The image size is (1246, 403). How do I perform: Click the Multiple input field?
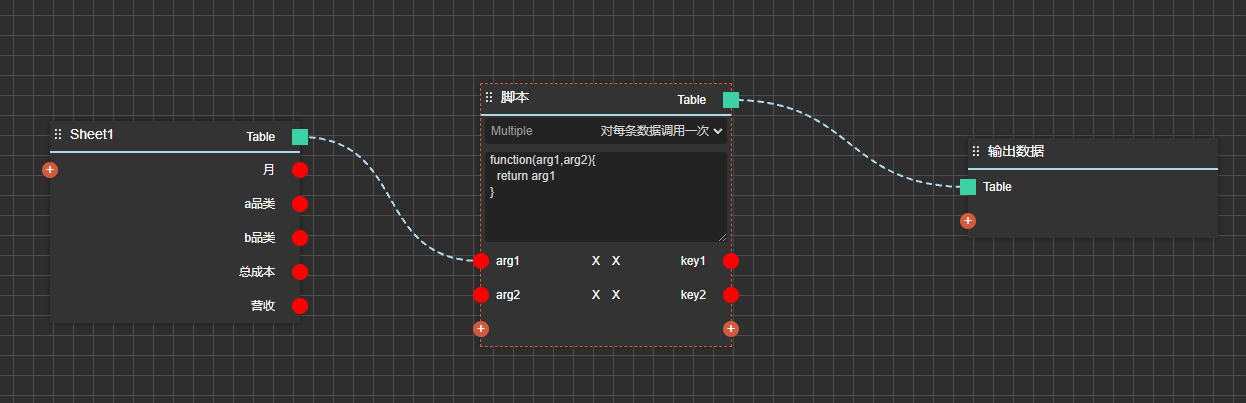tap(535, 131)
